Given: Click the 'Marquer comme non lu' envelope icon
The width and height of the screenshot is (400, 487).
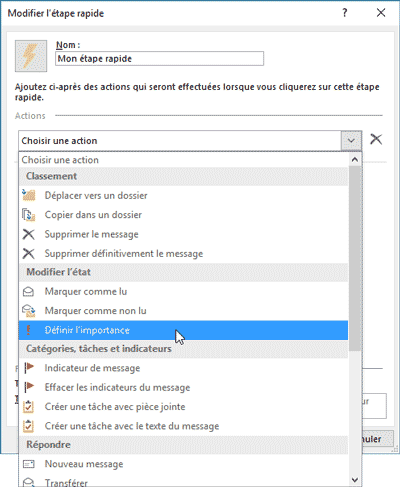Looking at the screenshot, I should (29, 311).
